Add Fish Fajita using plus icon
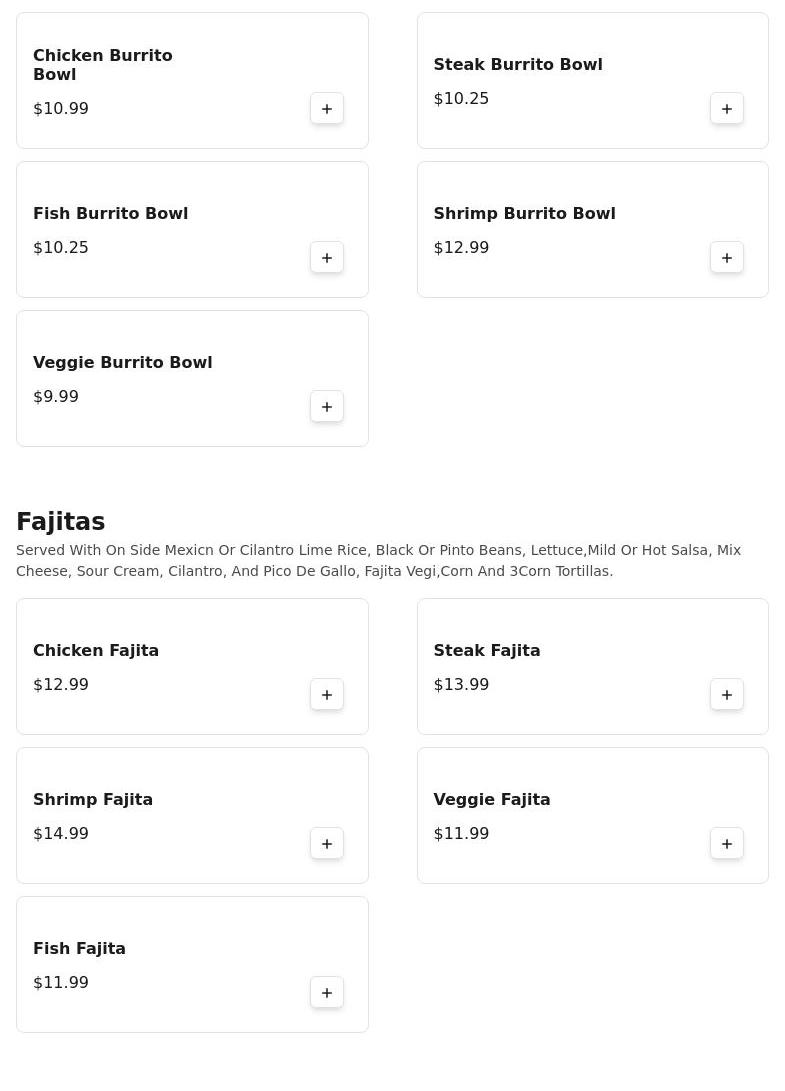Screen dimensions: 785x1091 [x=327, y=993]
